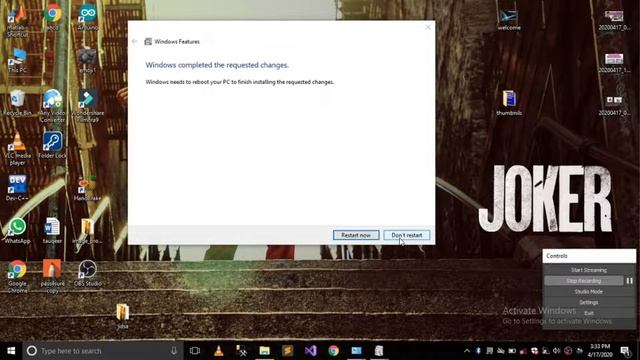The width and height of the screenshot is (640, 360).
Task: Open File Explorer from the taskbar
Action: 264,351
